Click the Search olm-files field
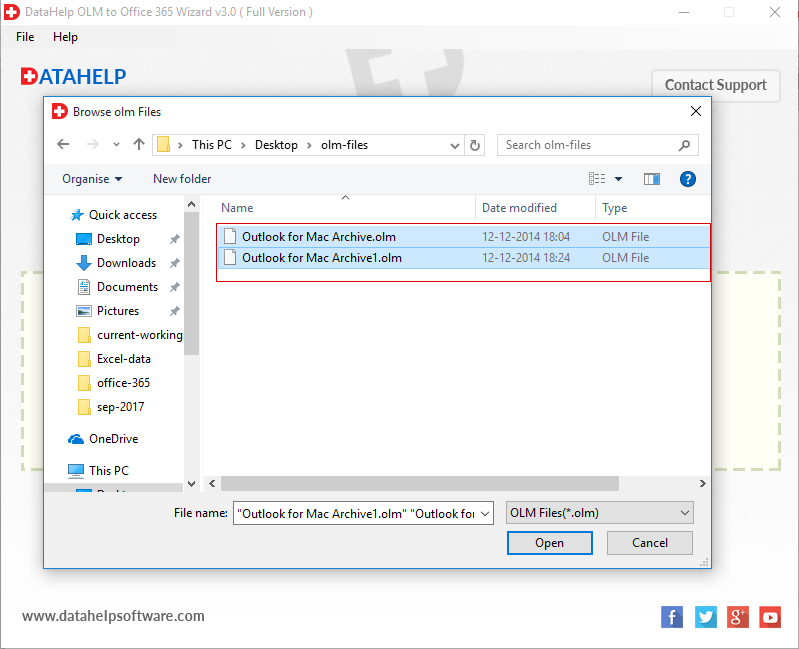 pos(597,145)
